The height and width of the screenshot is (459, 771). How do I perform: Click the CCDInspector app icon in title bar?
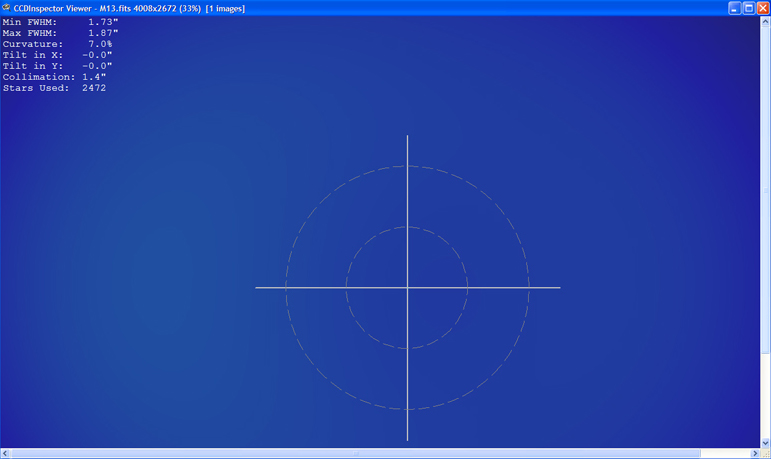(6, 8)
